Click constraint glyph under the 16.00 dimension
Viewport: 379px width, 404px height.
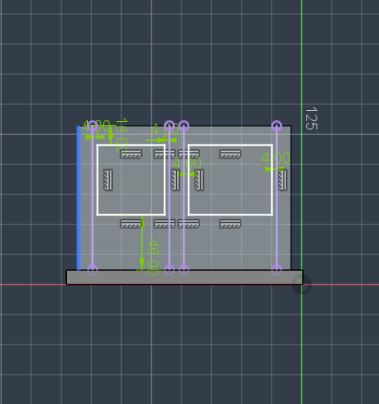pos(131,154)
